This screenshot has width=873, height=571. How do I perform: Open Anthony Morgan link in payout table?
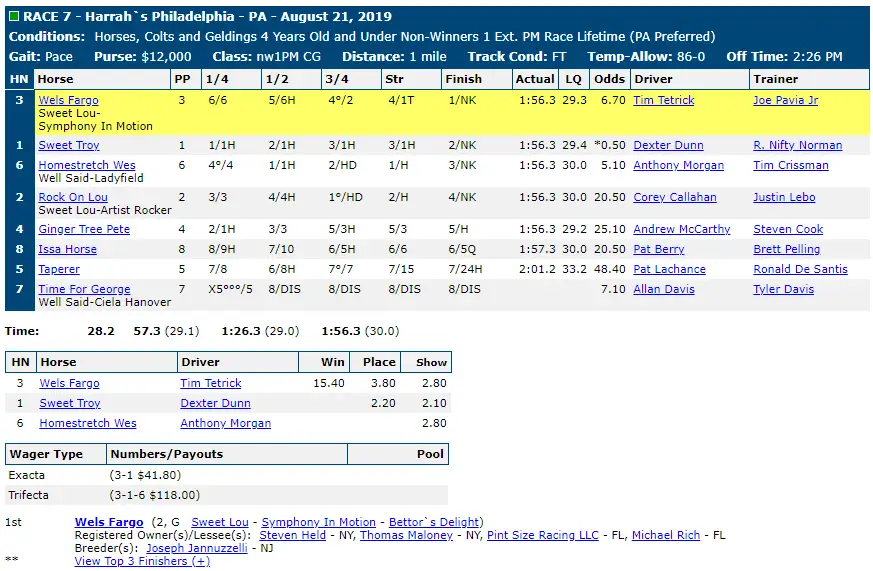225,424
